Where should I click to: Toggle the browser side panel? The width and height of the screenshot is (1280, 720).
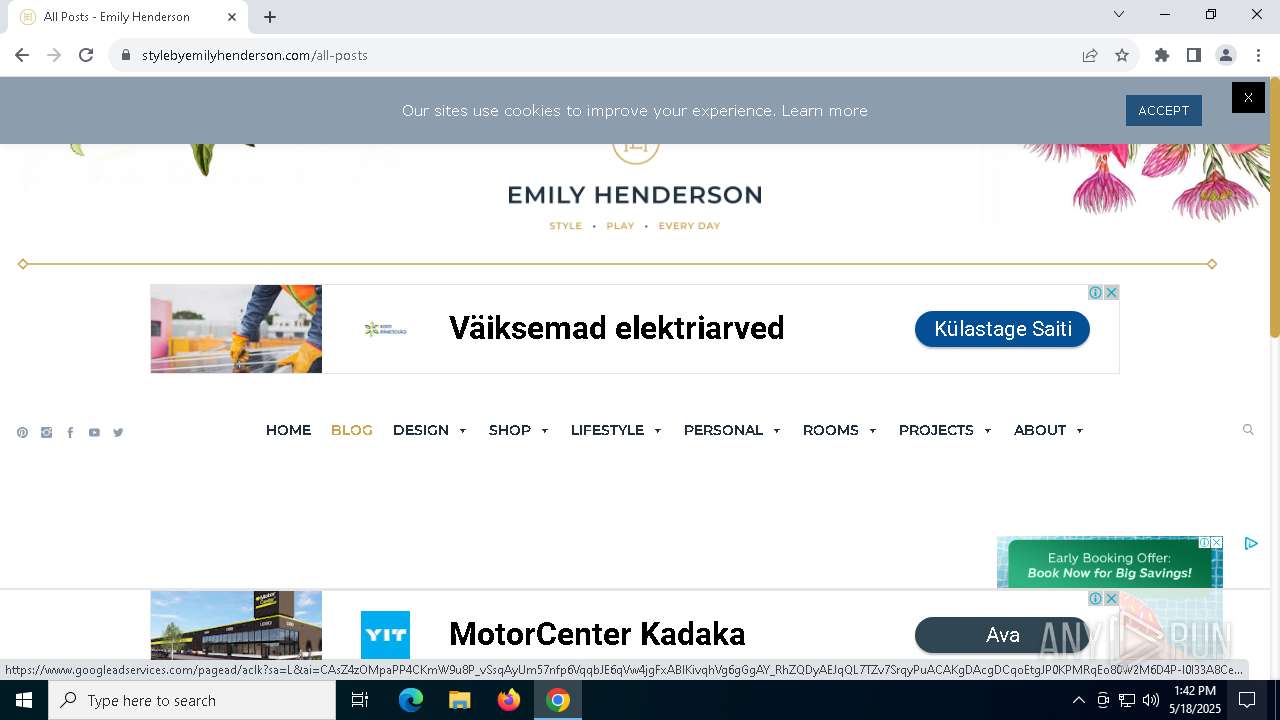click(1194, 55)
